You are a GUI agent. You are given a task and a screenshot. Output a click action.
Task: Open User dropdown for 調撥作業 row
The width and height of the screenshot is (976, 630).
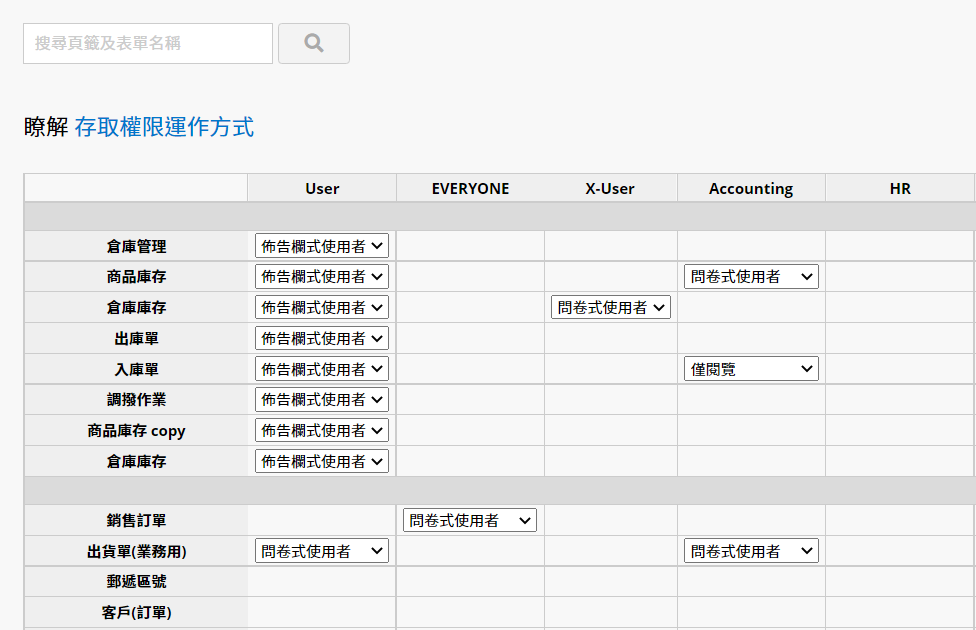point(322,400)
